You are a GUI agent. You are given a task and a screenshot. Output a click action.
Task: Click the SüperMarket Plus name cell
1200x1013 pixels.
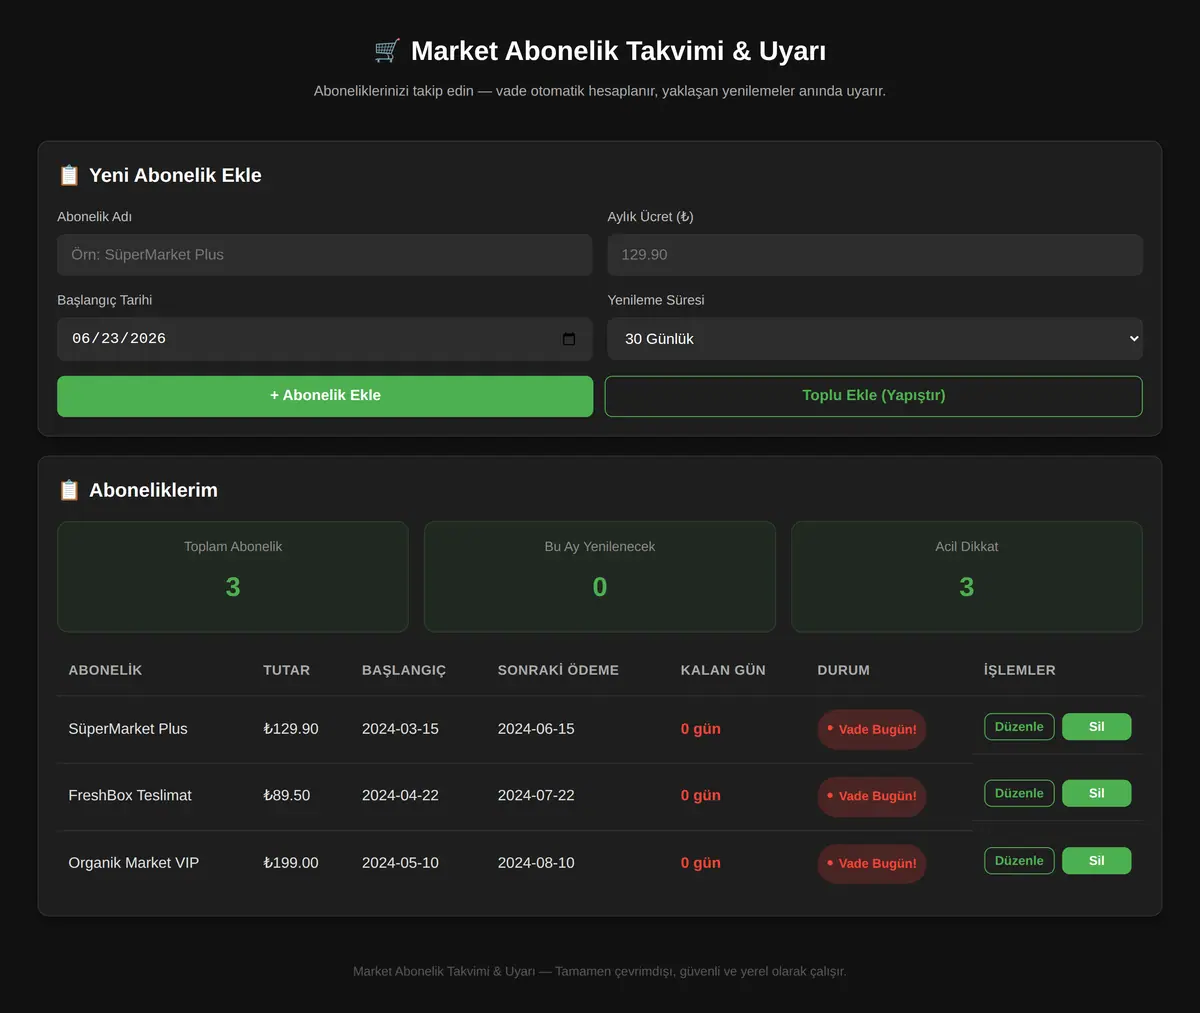(128, 729)
